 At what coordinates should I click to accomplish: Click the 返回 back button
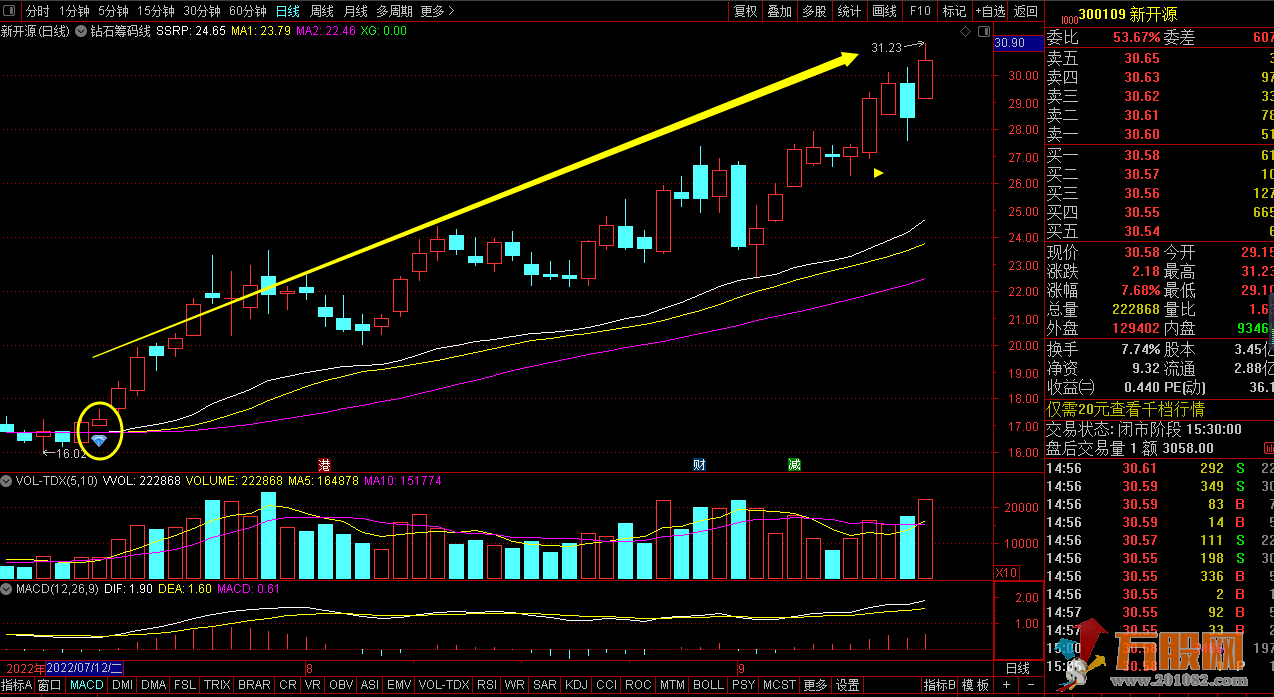(1026, 11)
